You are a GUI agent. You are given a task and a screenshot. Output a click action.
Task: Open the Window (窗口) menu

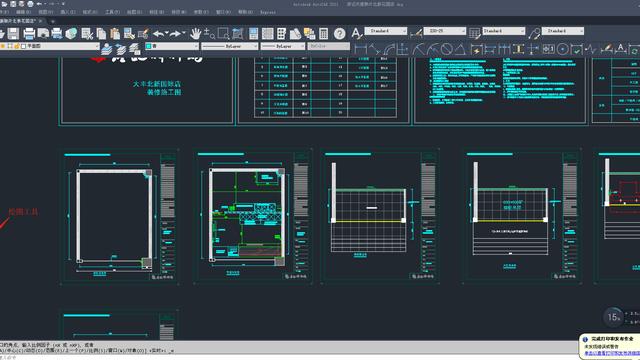[223, 12]
